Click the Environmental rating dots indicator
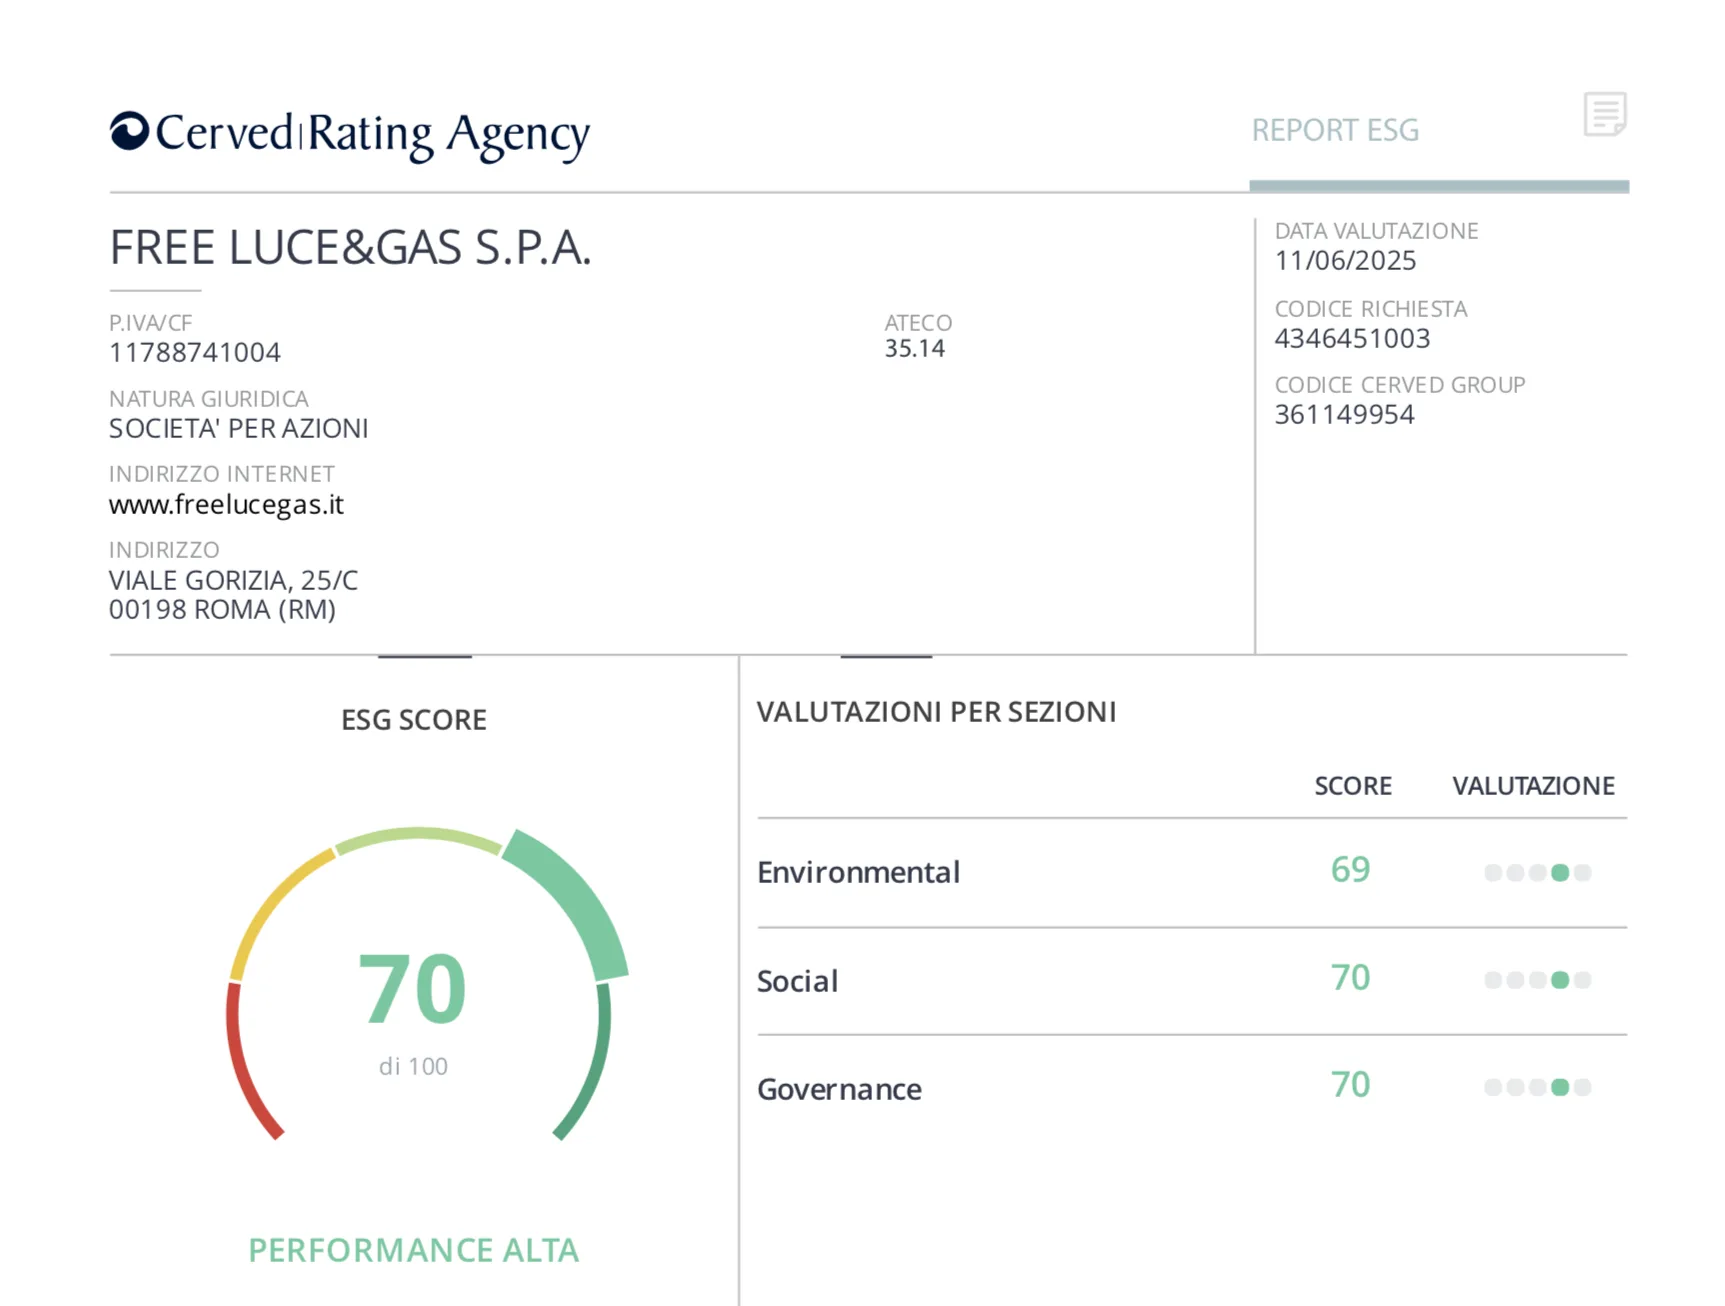 (x=1538, y=873)
